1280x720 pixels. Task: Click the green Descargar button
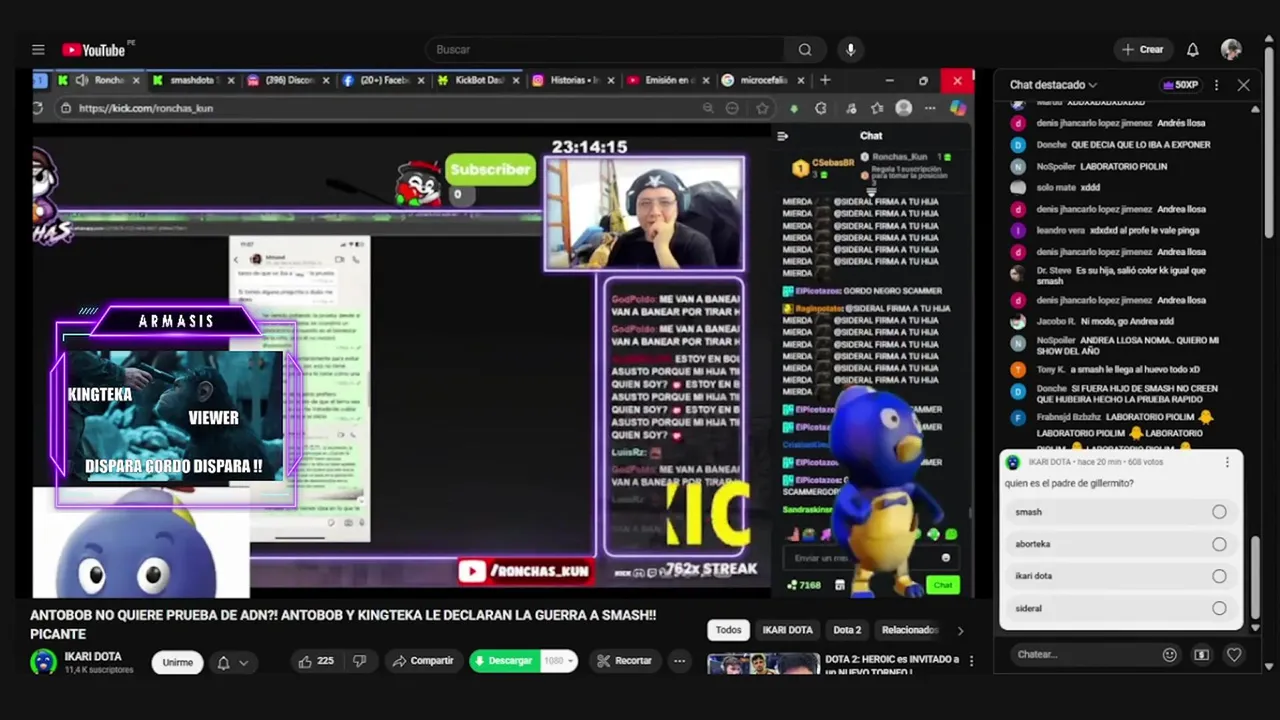tap(505, 661)
